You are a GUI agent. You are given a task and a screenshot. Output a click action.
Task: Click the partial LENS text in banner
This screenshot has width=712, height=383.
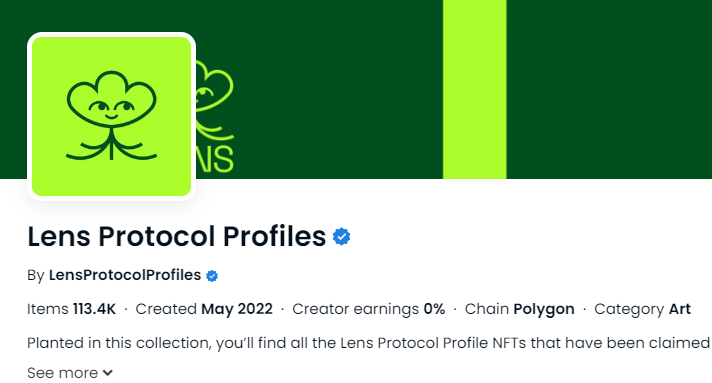(x=215, y=159)
